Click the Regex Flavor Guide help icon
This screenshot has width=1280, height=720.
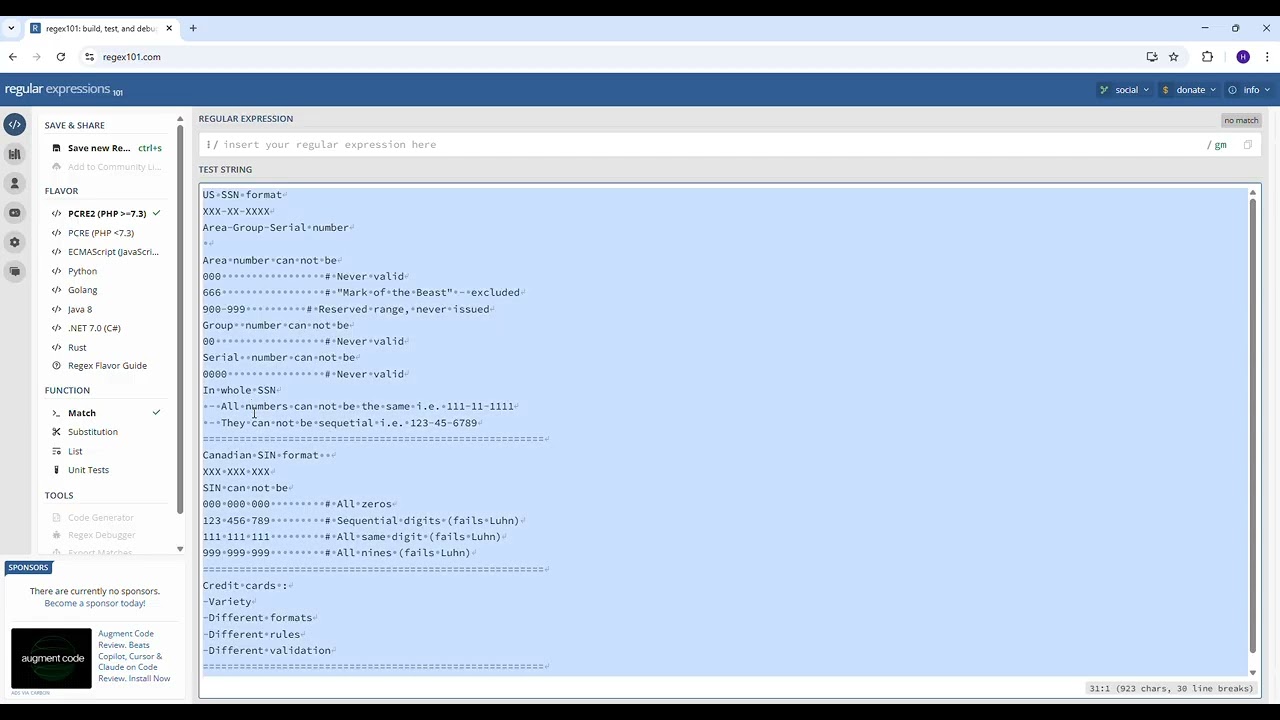pos(57,366)
